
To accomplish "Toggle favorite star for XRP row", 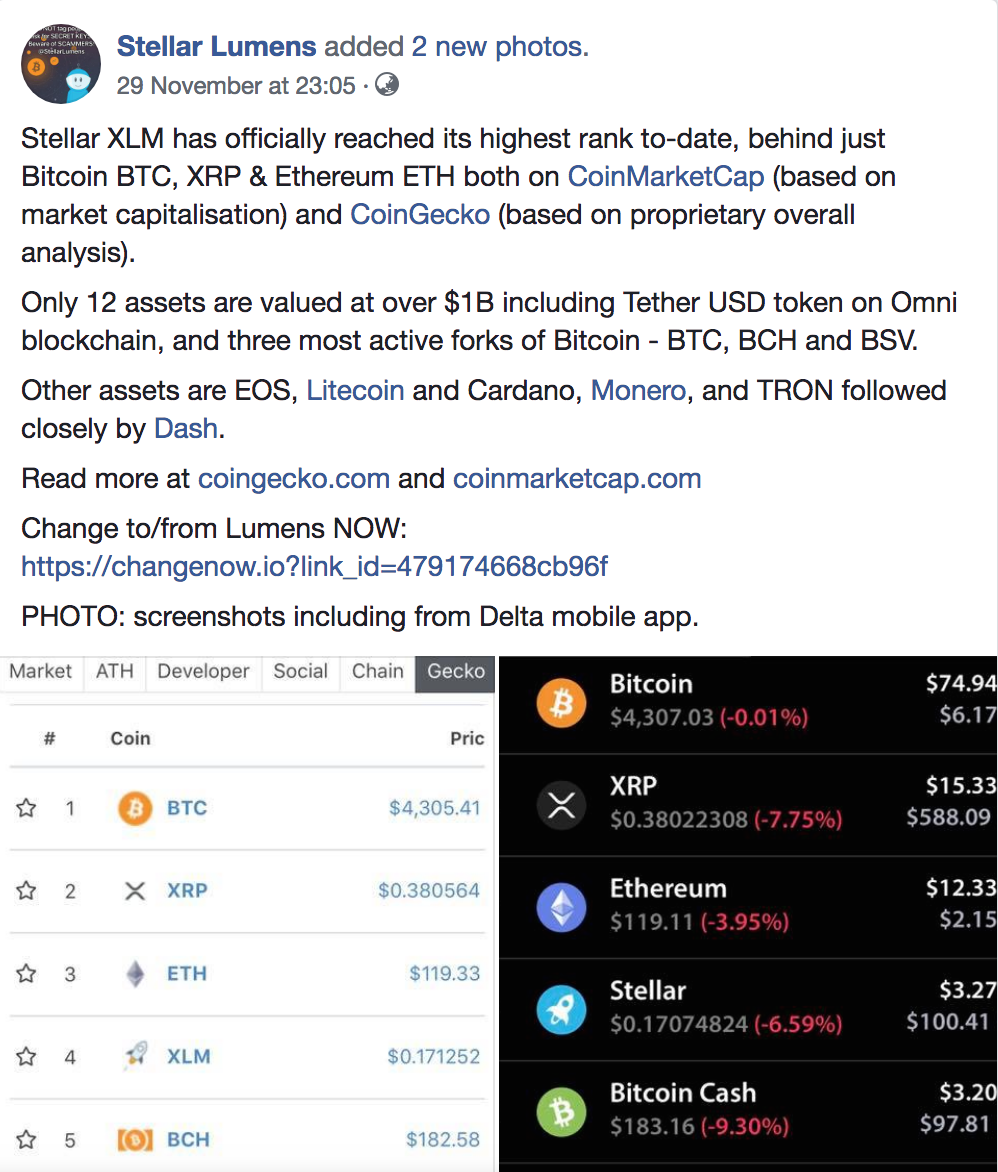I will click(x=26, y=891).
